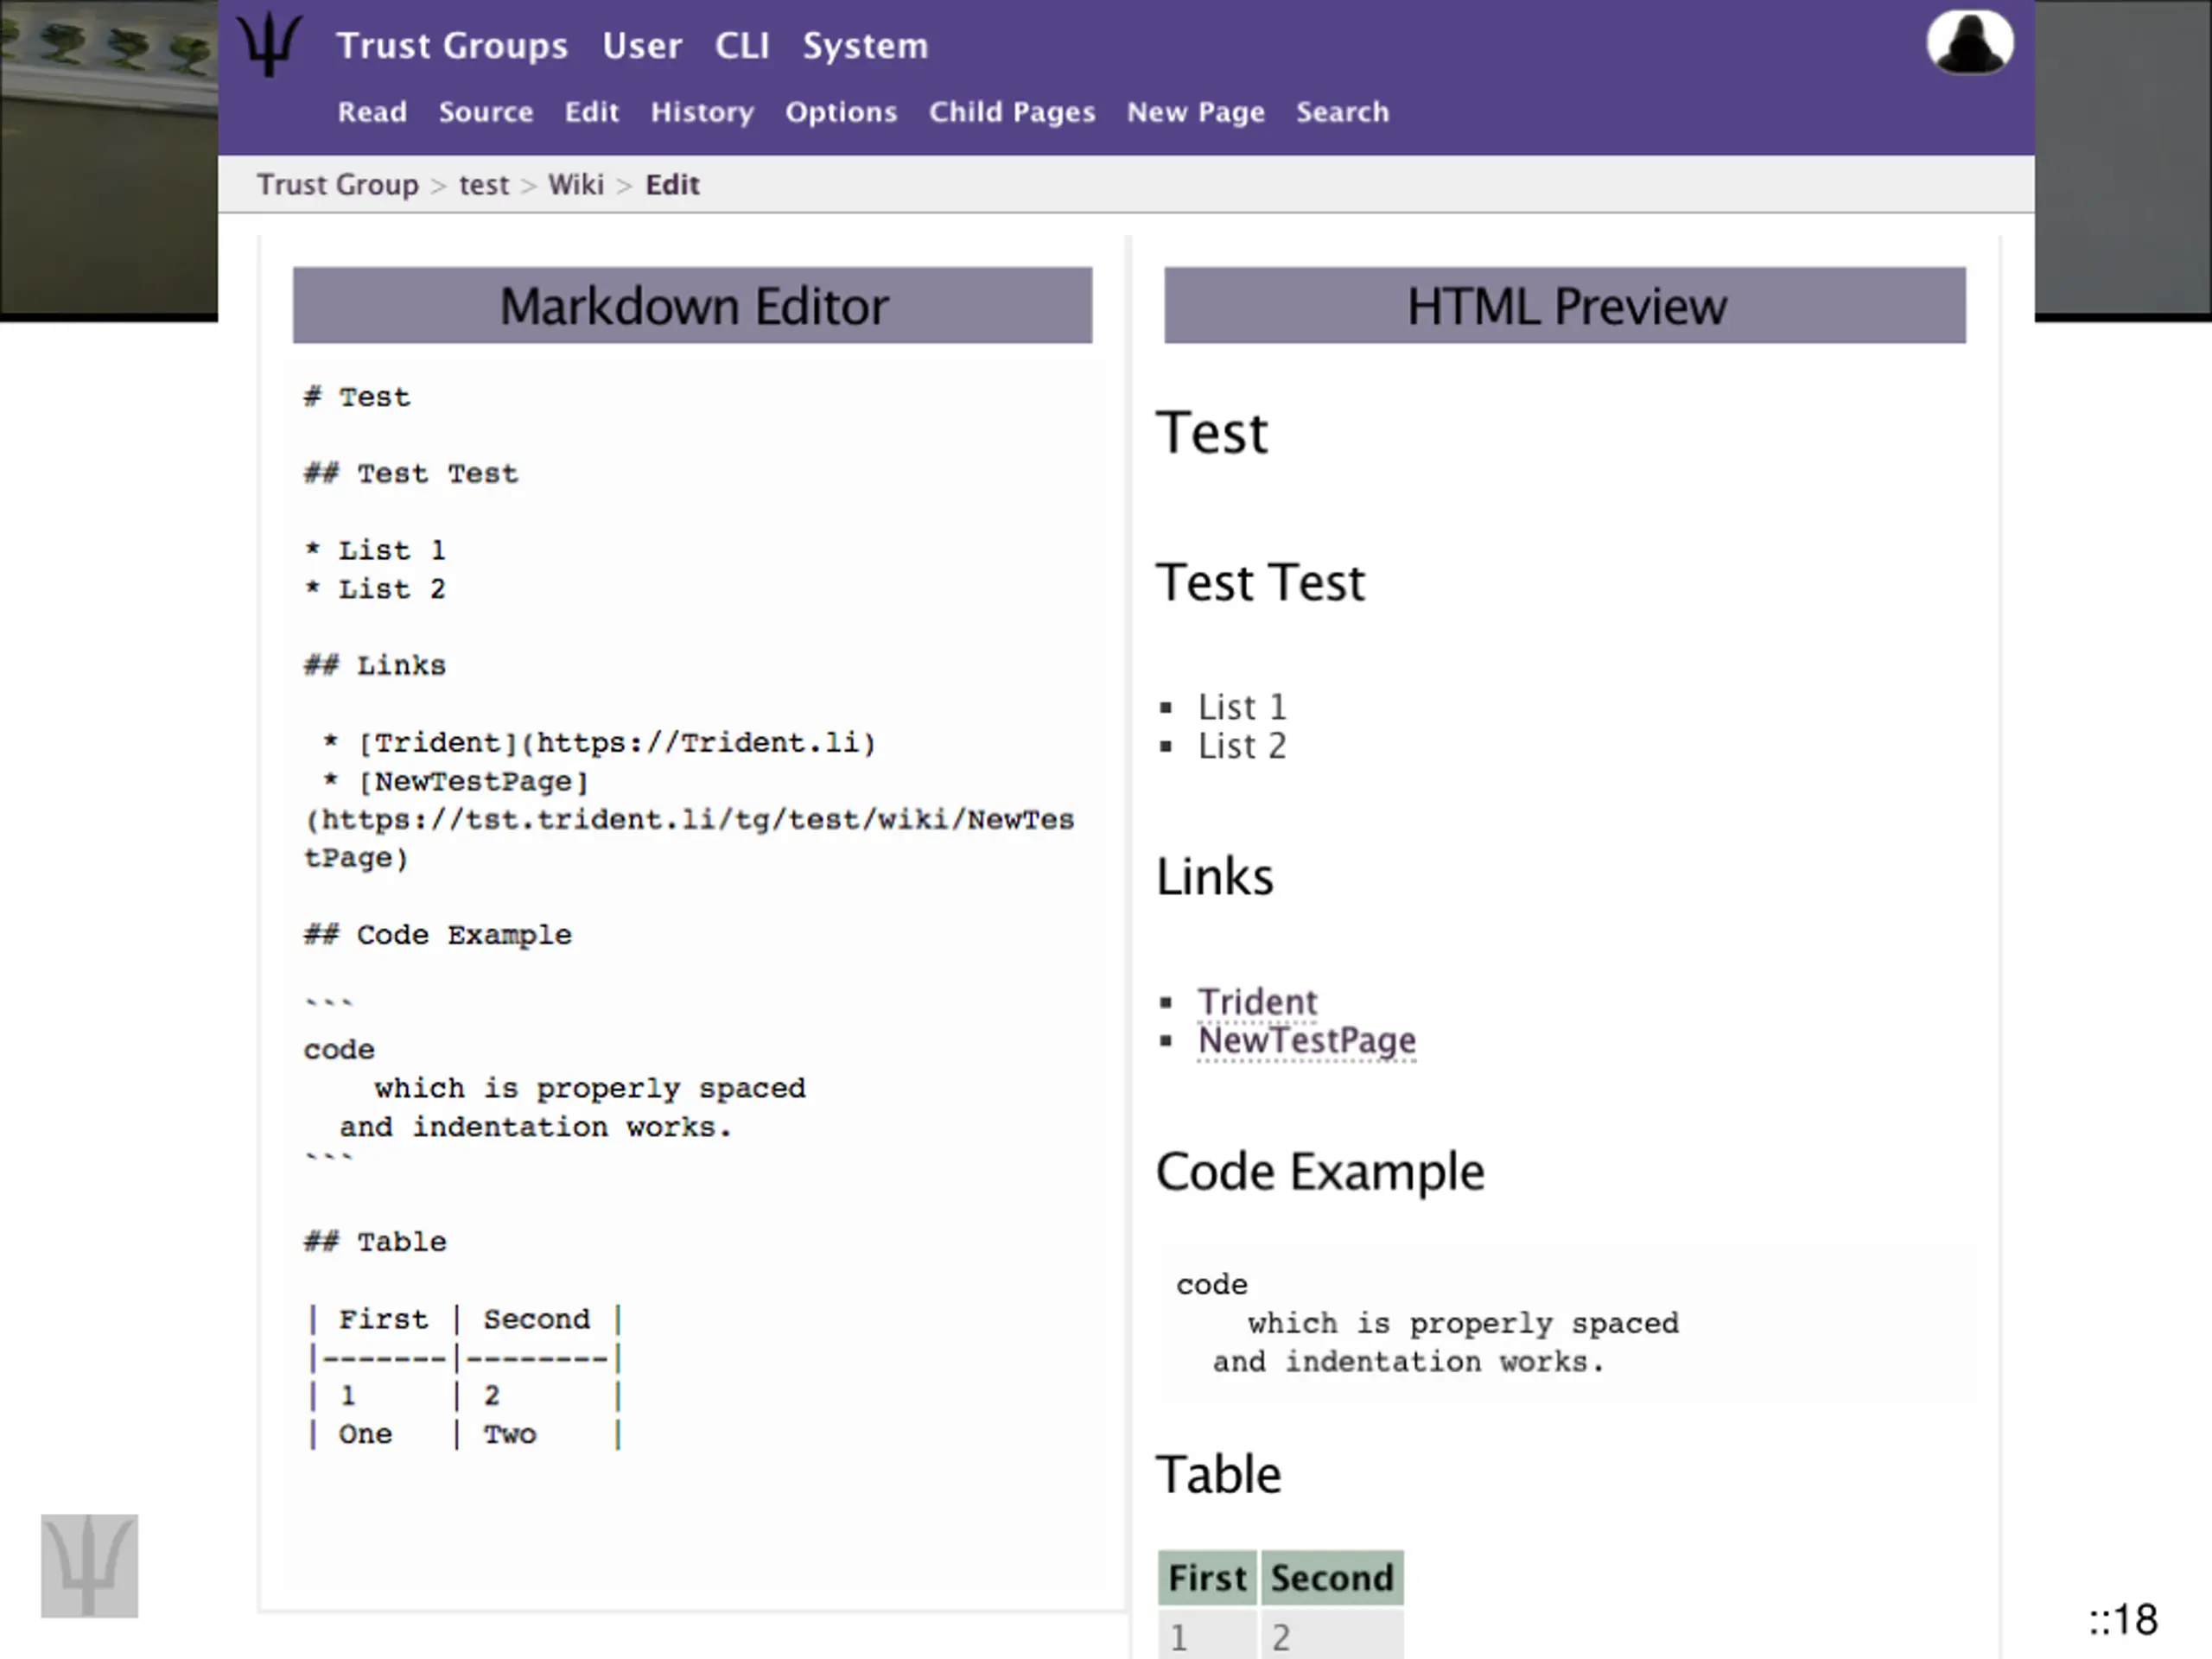This screenshot has width=2212, height=1659.
Task: Click 'which is properly spaced' in editor
Action: click(x=590, y=1088)
